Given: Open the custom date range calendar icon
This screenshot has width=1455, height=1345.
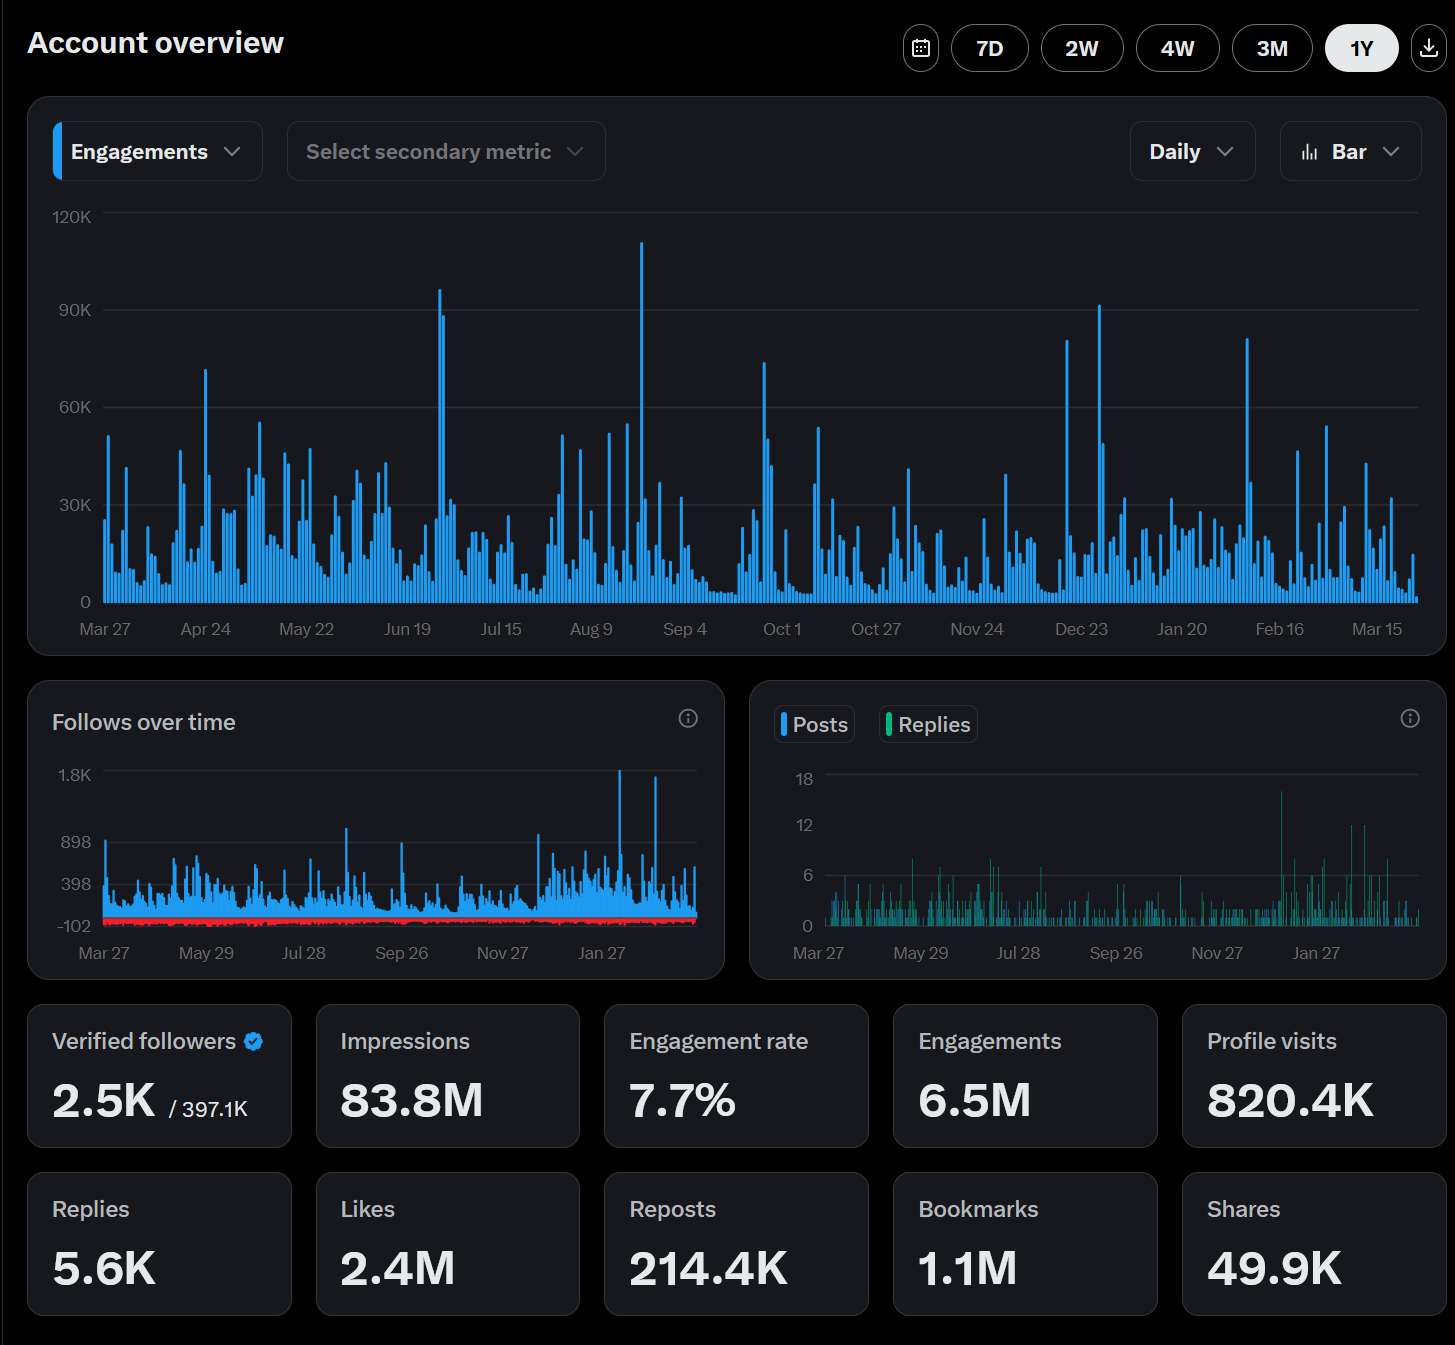Looking at the screenshot, I should click(x=920, y=48).
